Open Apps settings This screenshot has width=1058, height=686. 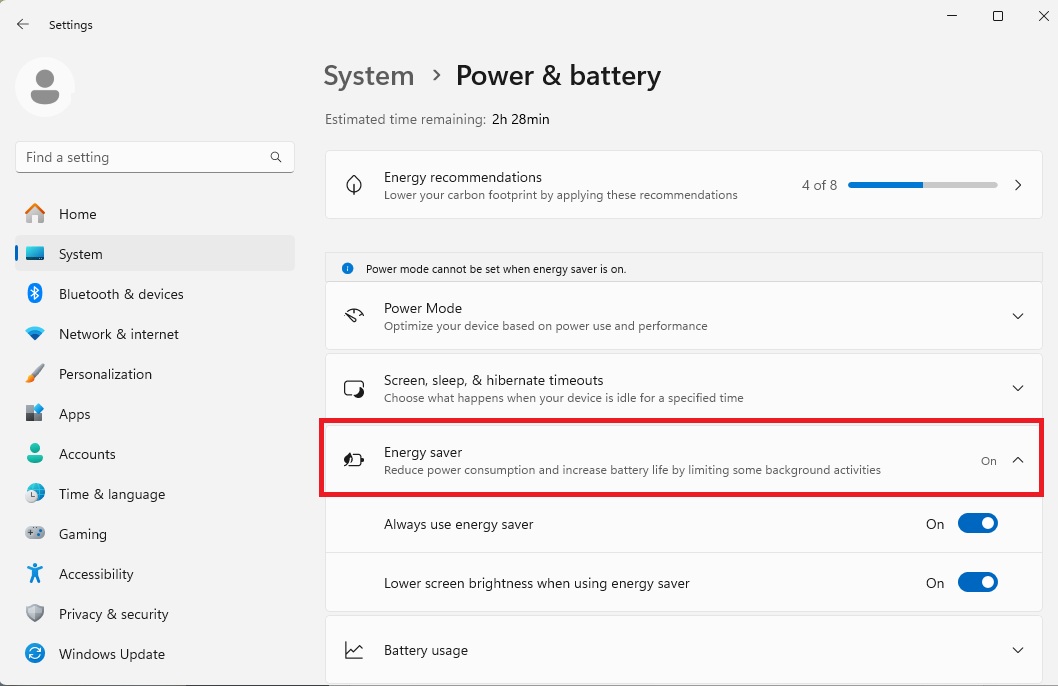(x=155, y=414)
